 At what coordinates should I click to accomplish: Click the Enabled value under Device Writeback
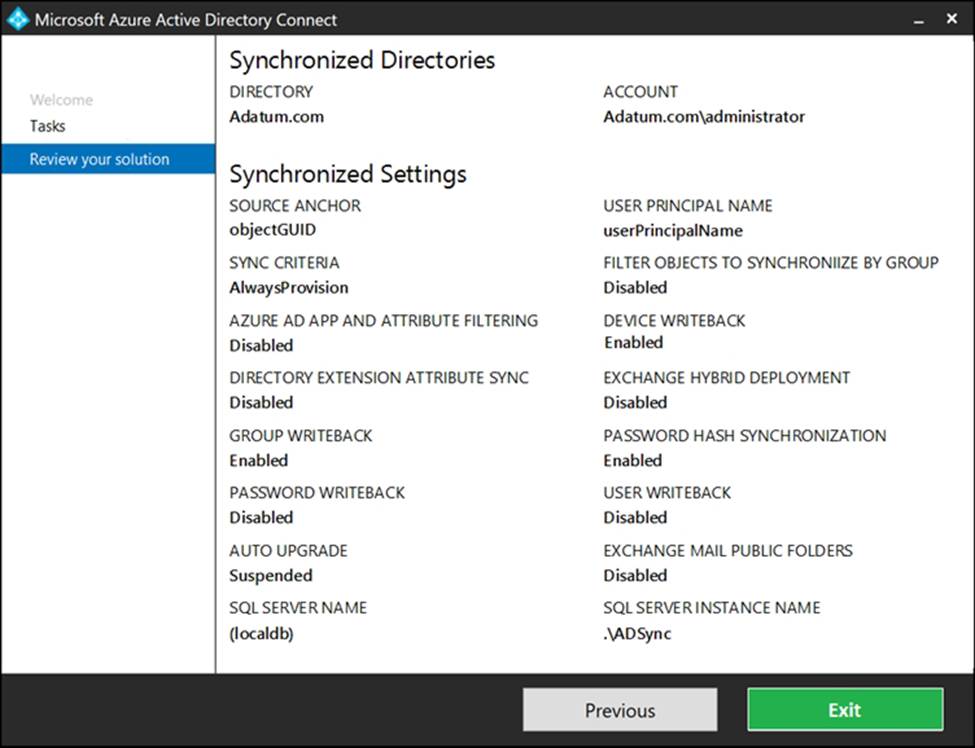pyautogui.click(x=633, y=342)
